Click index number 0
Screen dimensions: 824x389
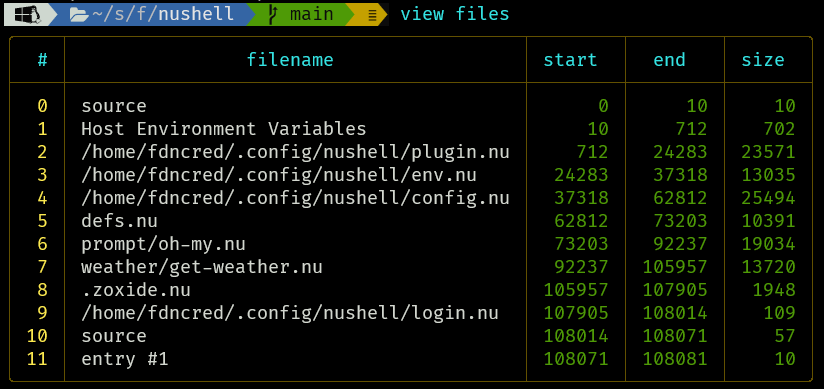click(x=43, y=106)
